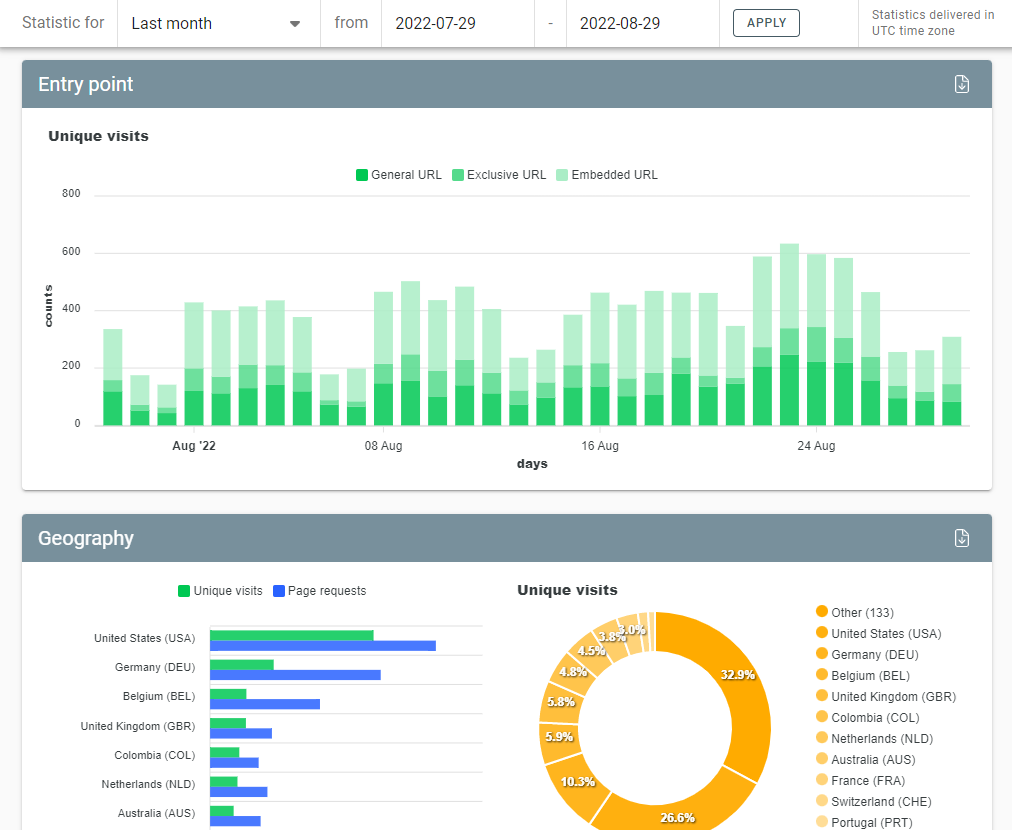
Task: Click the '16 Aug' axis label
Action: (600, 446)
